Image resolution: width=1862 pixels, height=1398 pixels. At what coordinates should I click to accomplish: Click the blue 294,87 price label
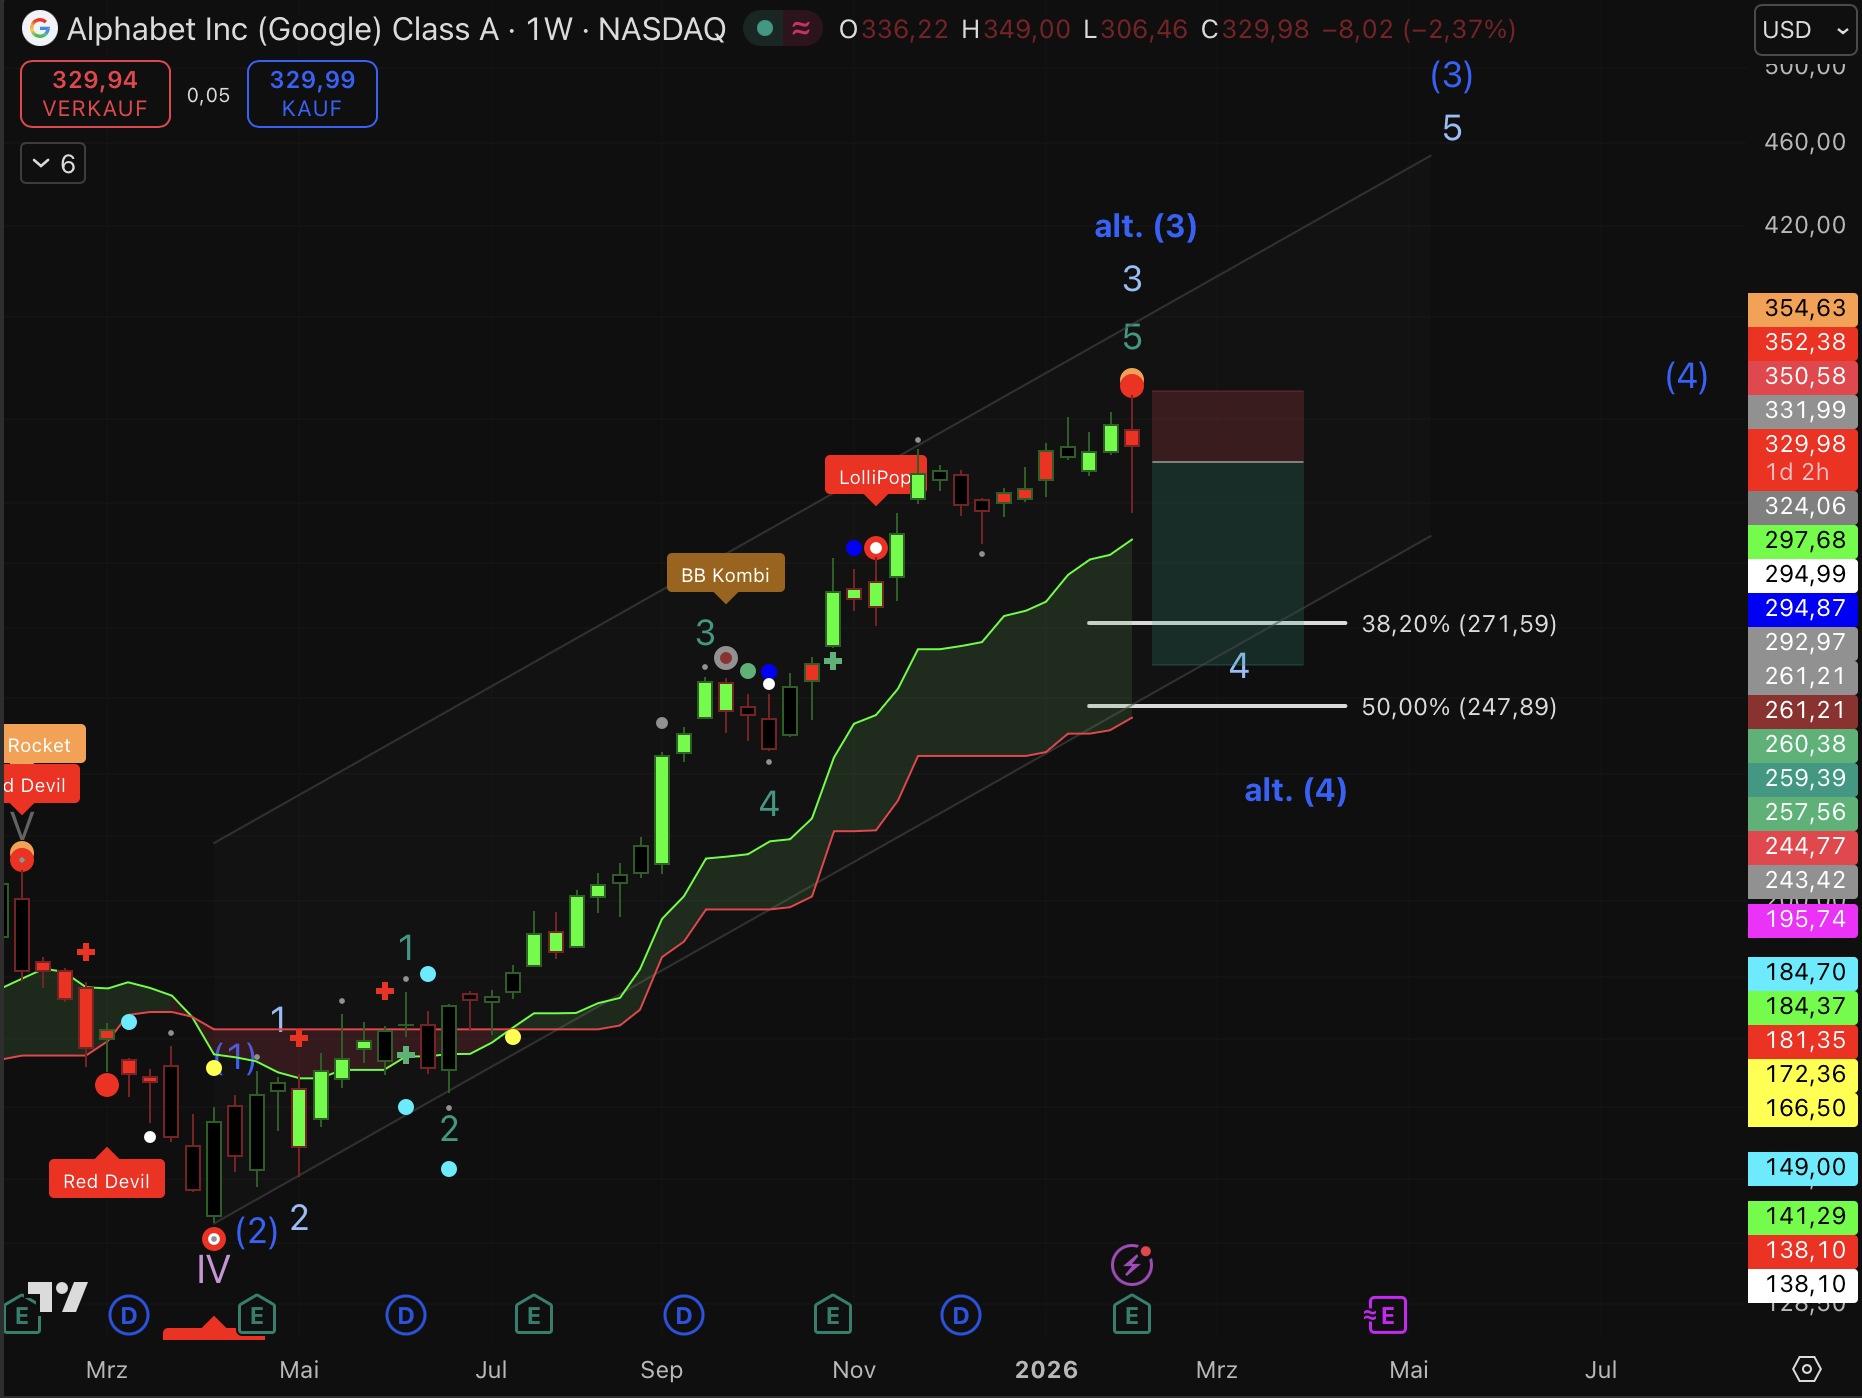coord(1804,608)
